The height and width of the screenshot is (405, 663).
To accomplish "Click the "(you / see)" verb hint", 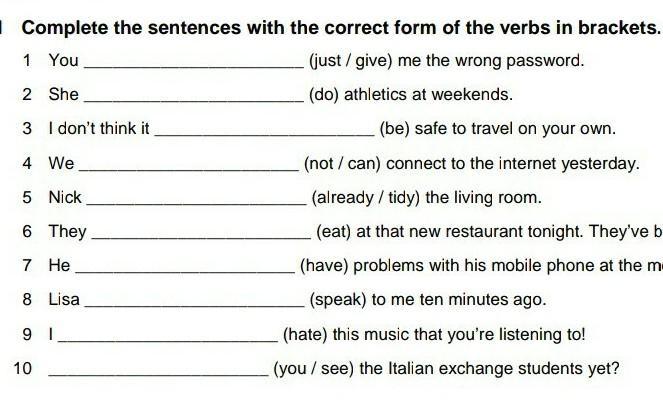I will 314,369.
